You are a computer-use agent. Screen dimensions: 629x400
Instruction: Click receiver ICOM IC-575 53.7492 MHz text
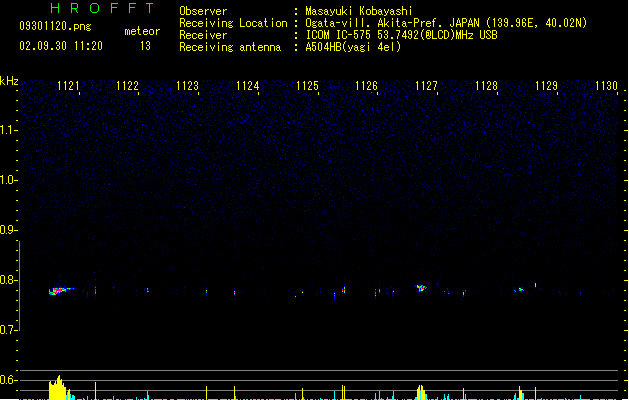click(x=402, y=35)
